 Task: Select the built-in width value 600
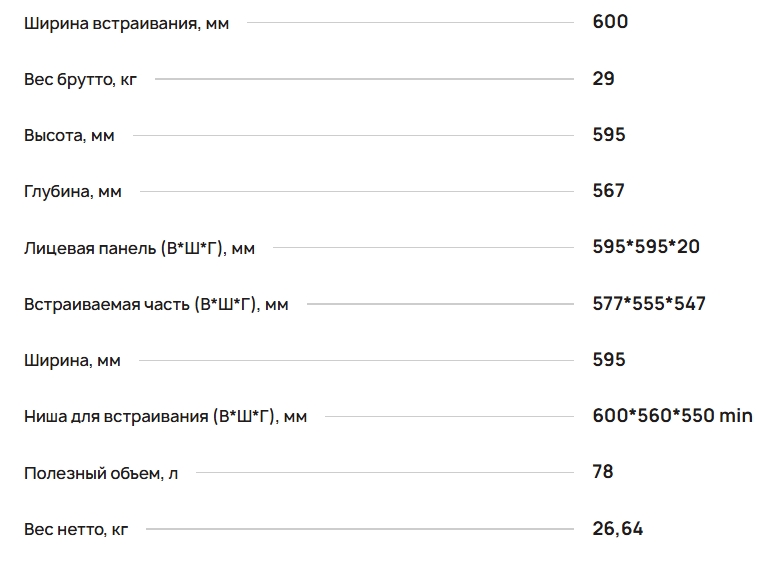click(610, 22)
